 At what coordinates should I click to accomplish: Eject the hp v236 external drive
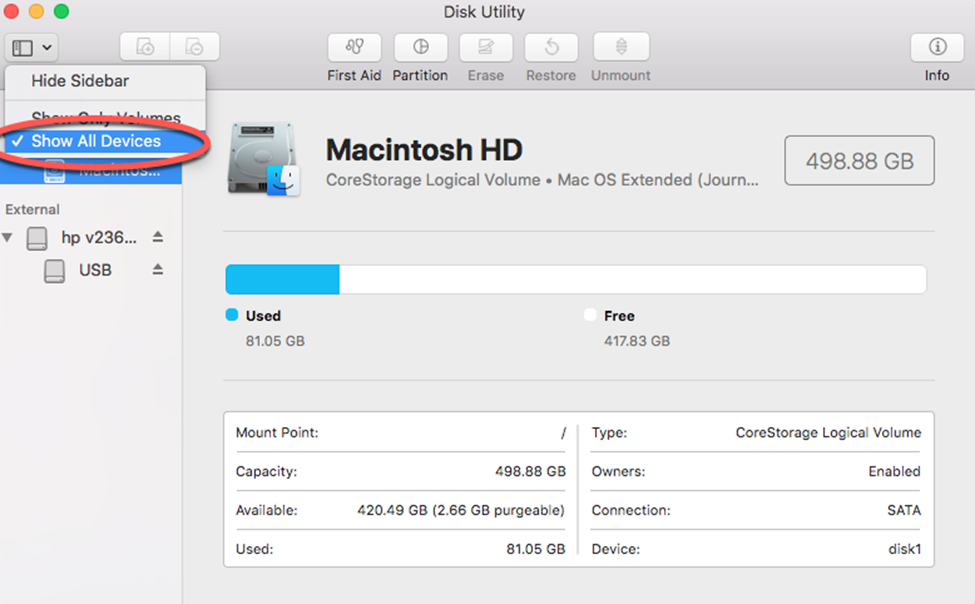[157, 237]
